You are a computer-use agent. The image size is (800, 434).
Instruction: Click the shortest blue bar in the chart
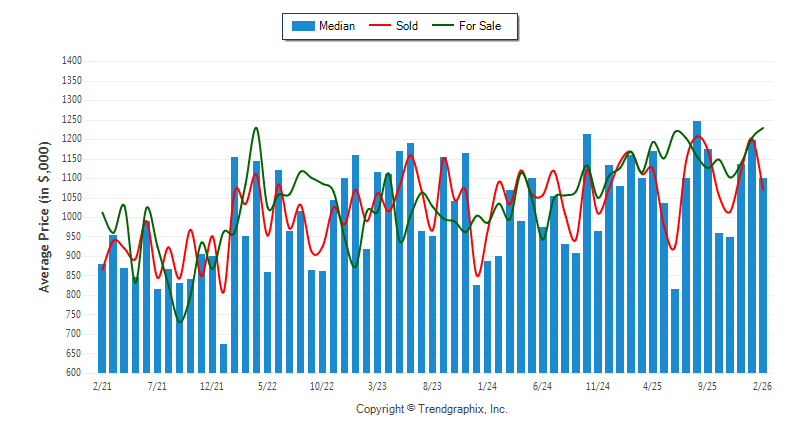pyautogui.click(x=223, y=358)
